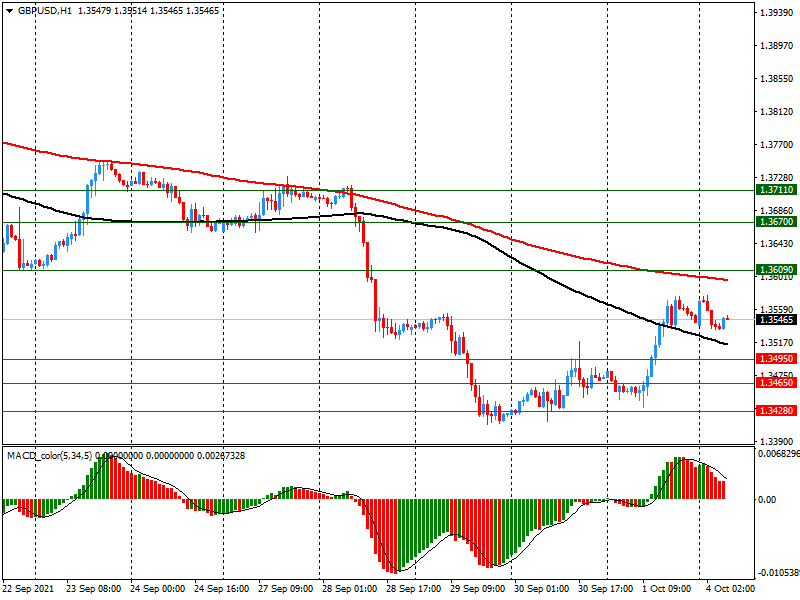Click the 30 Sep 17:00 time axis label

606,589
